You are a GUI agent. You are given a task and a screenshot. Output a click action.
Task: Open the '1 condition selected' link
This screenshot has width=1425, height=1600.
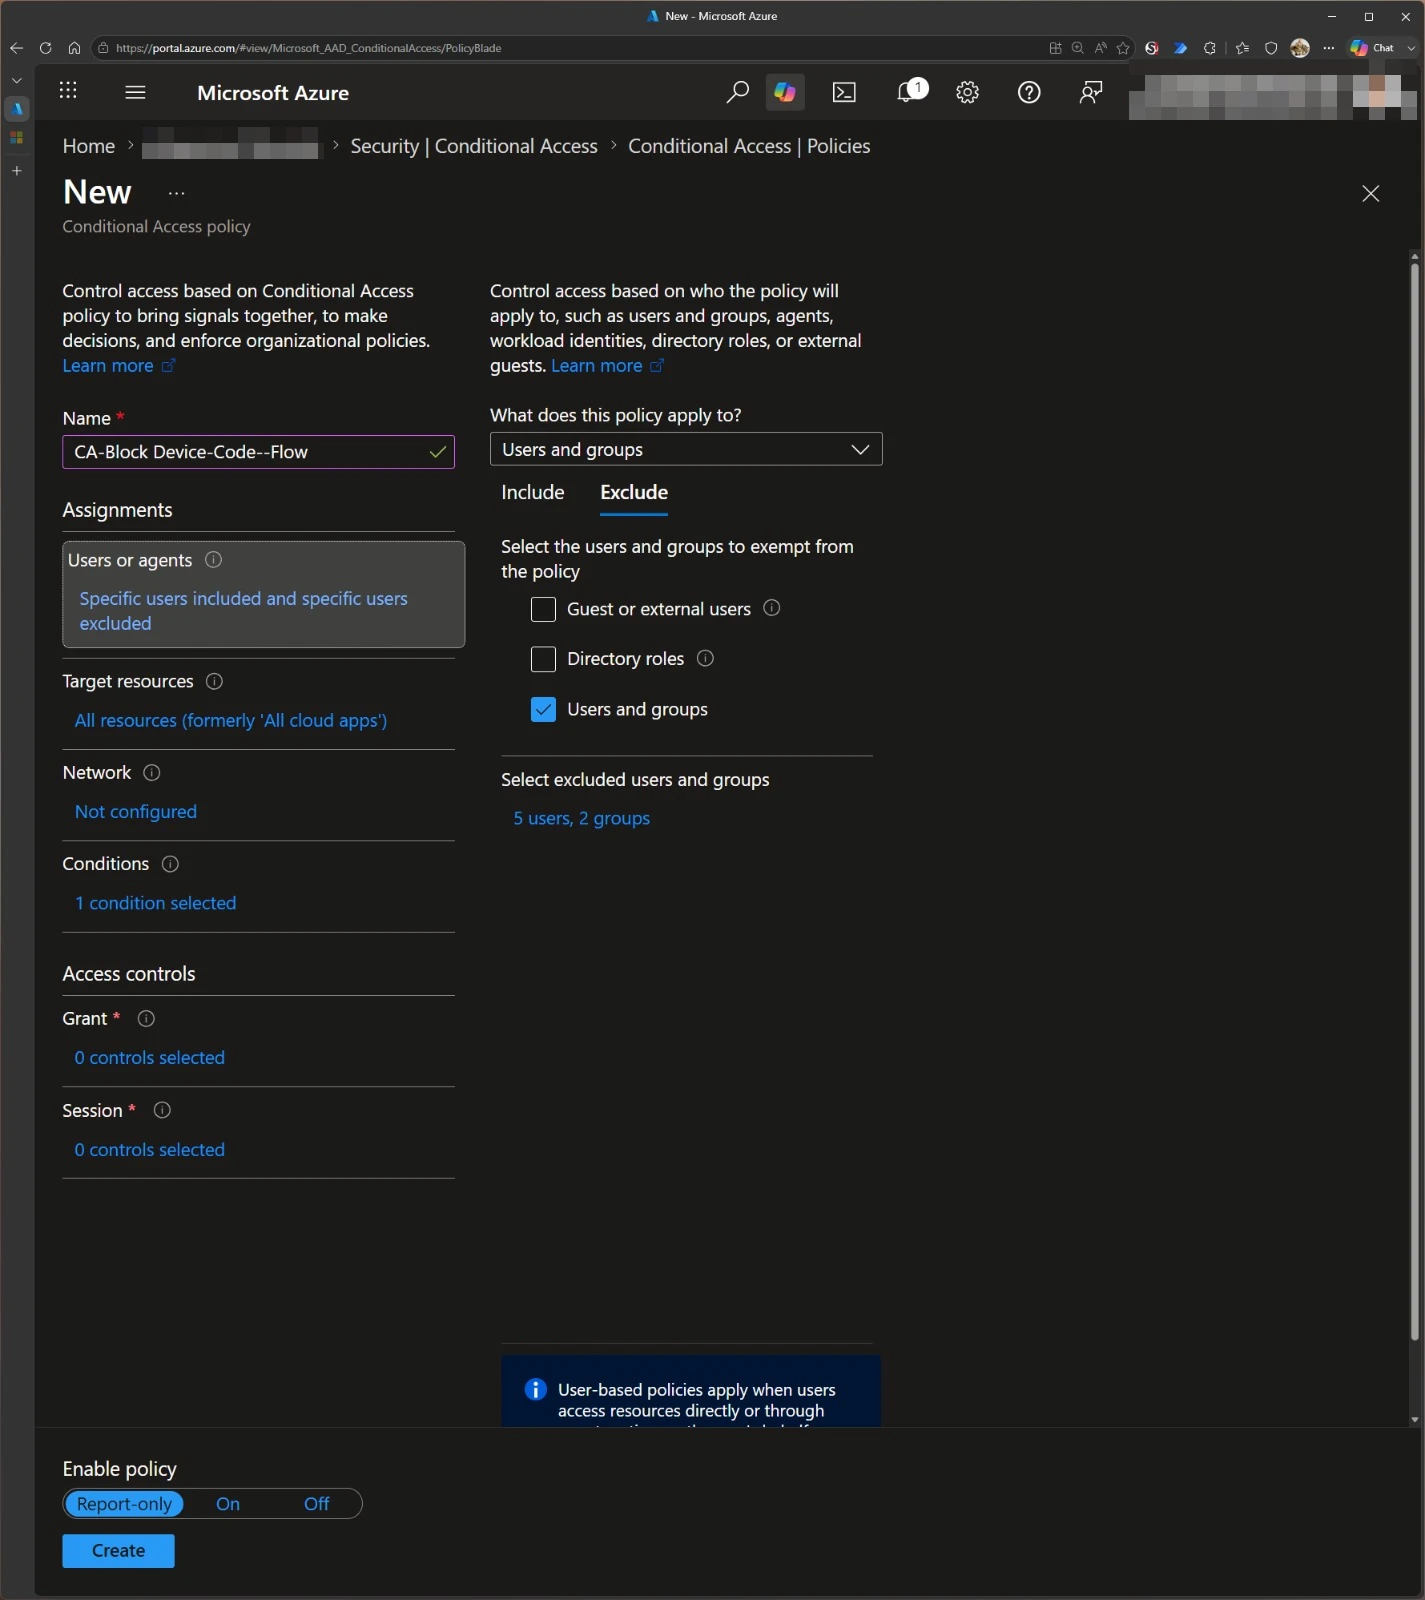[156, 903]
